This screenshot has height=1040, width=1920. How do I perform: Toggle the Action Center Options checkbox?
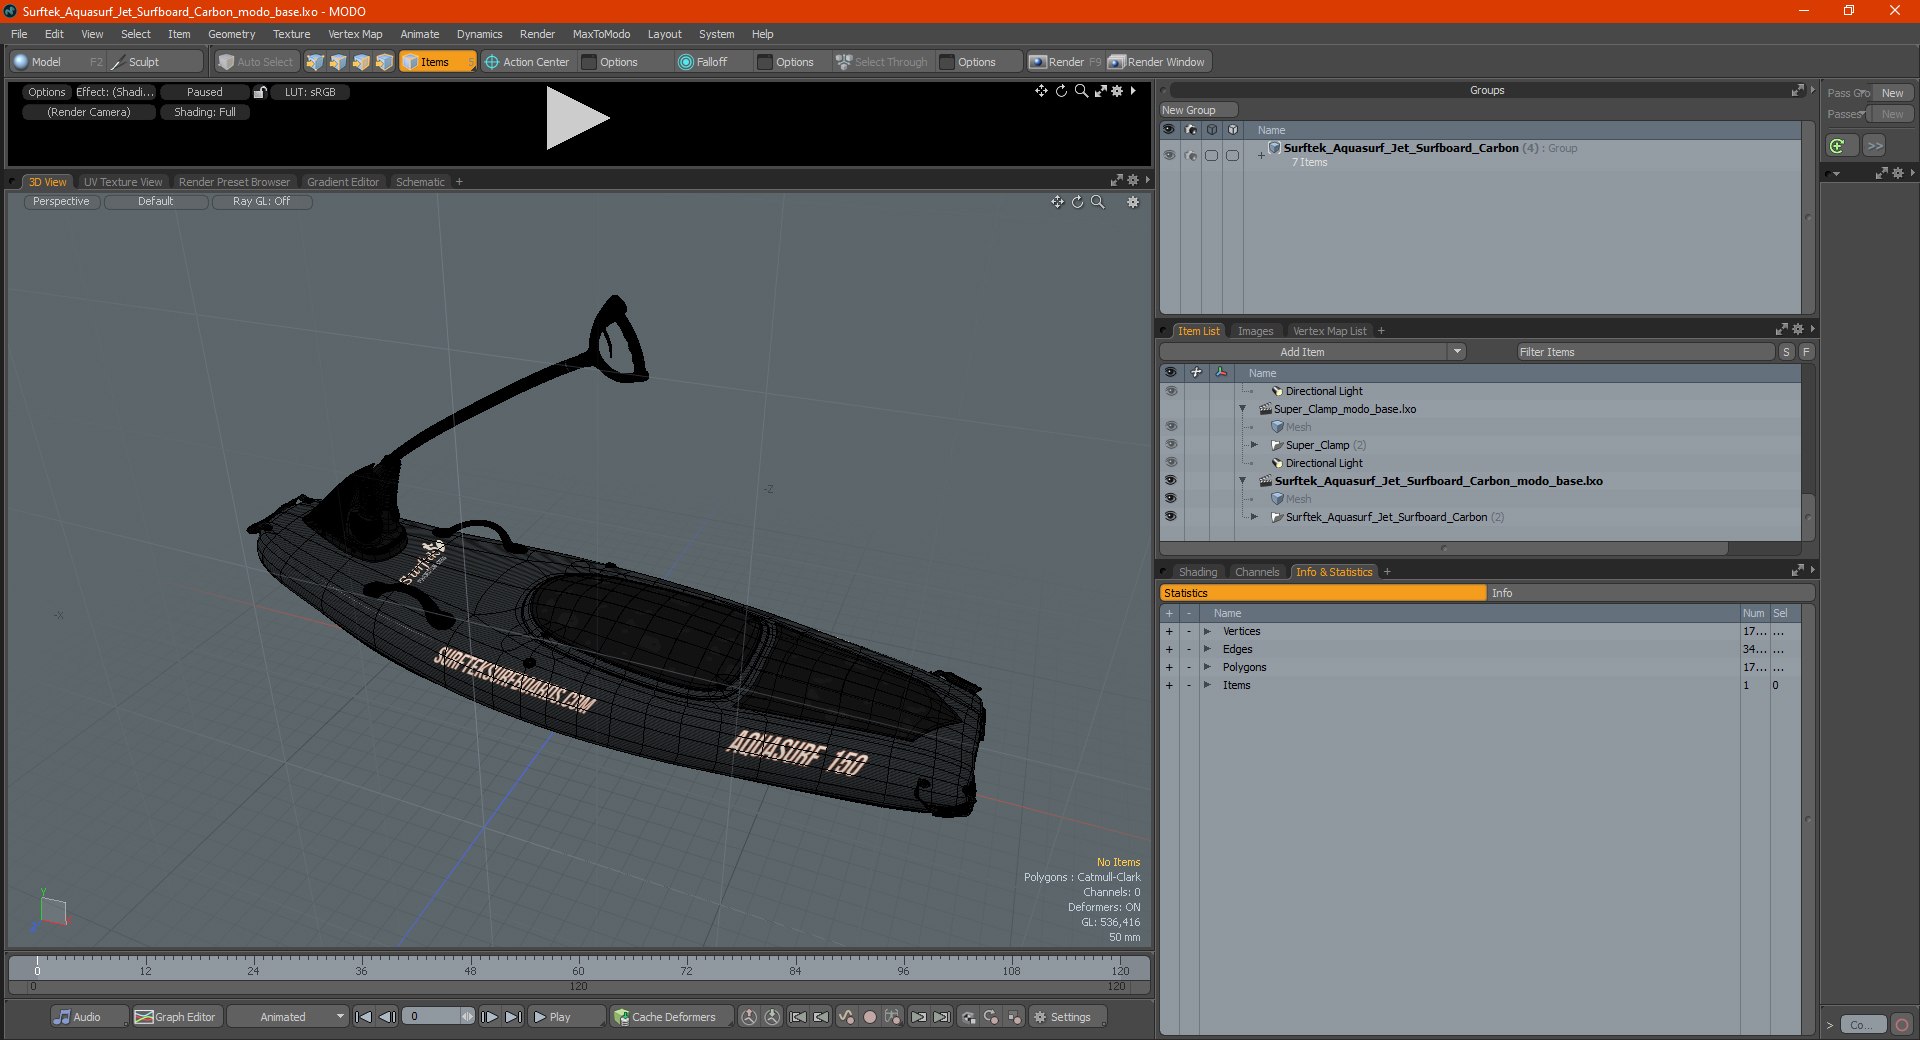(590, 62)
